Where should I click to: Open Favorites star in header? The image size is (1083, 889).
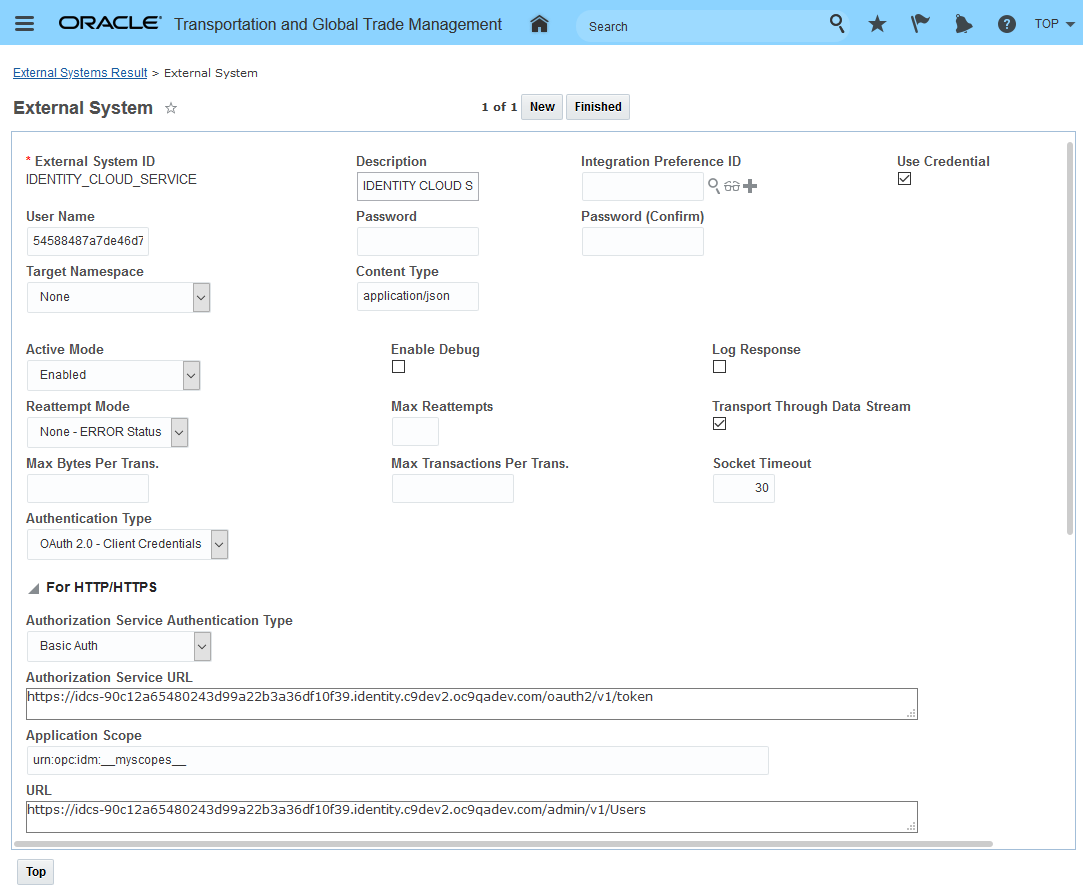(x=877, y=24)
